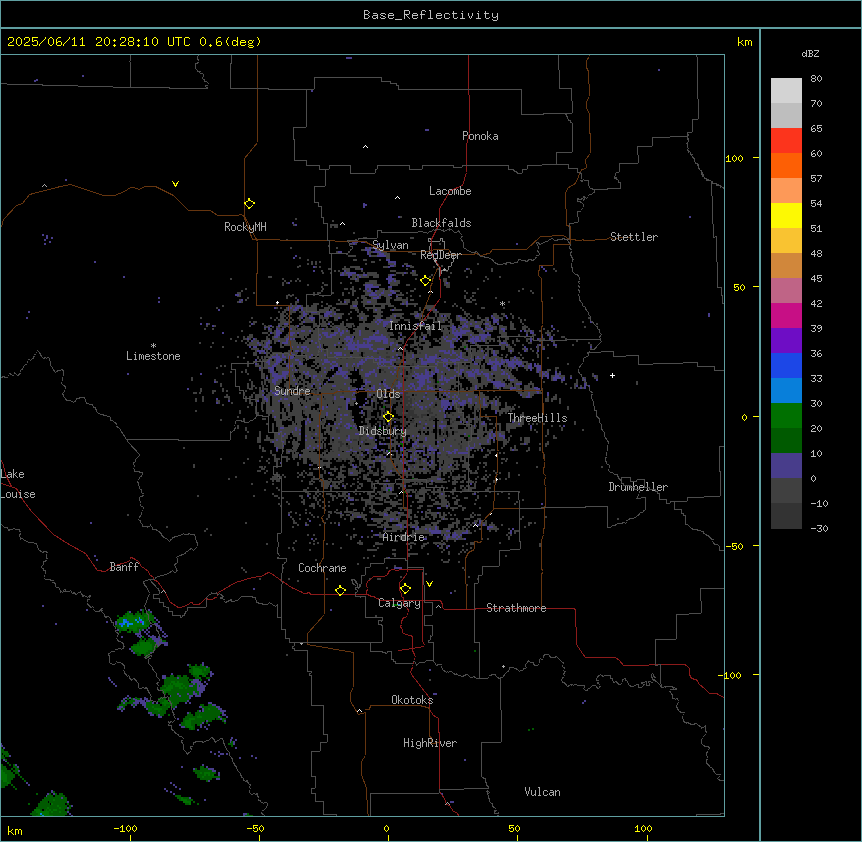862x842 pixels.
Task: Pick the yellow diamond marker beside Olds
Action: click(389, 417)
